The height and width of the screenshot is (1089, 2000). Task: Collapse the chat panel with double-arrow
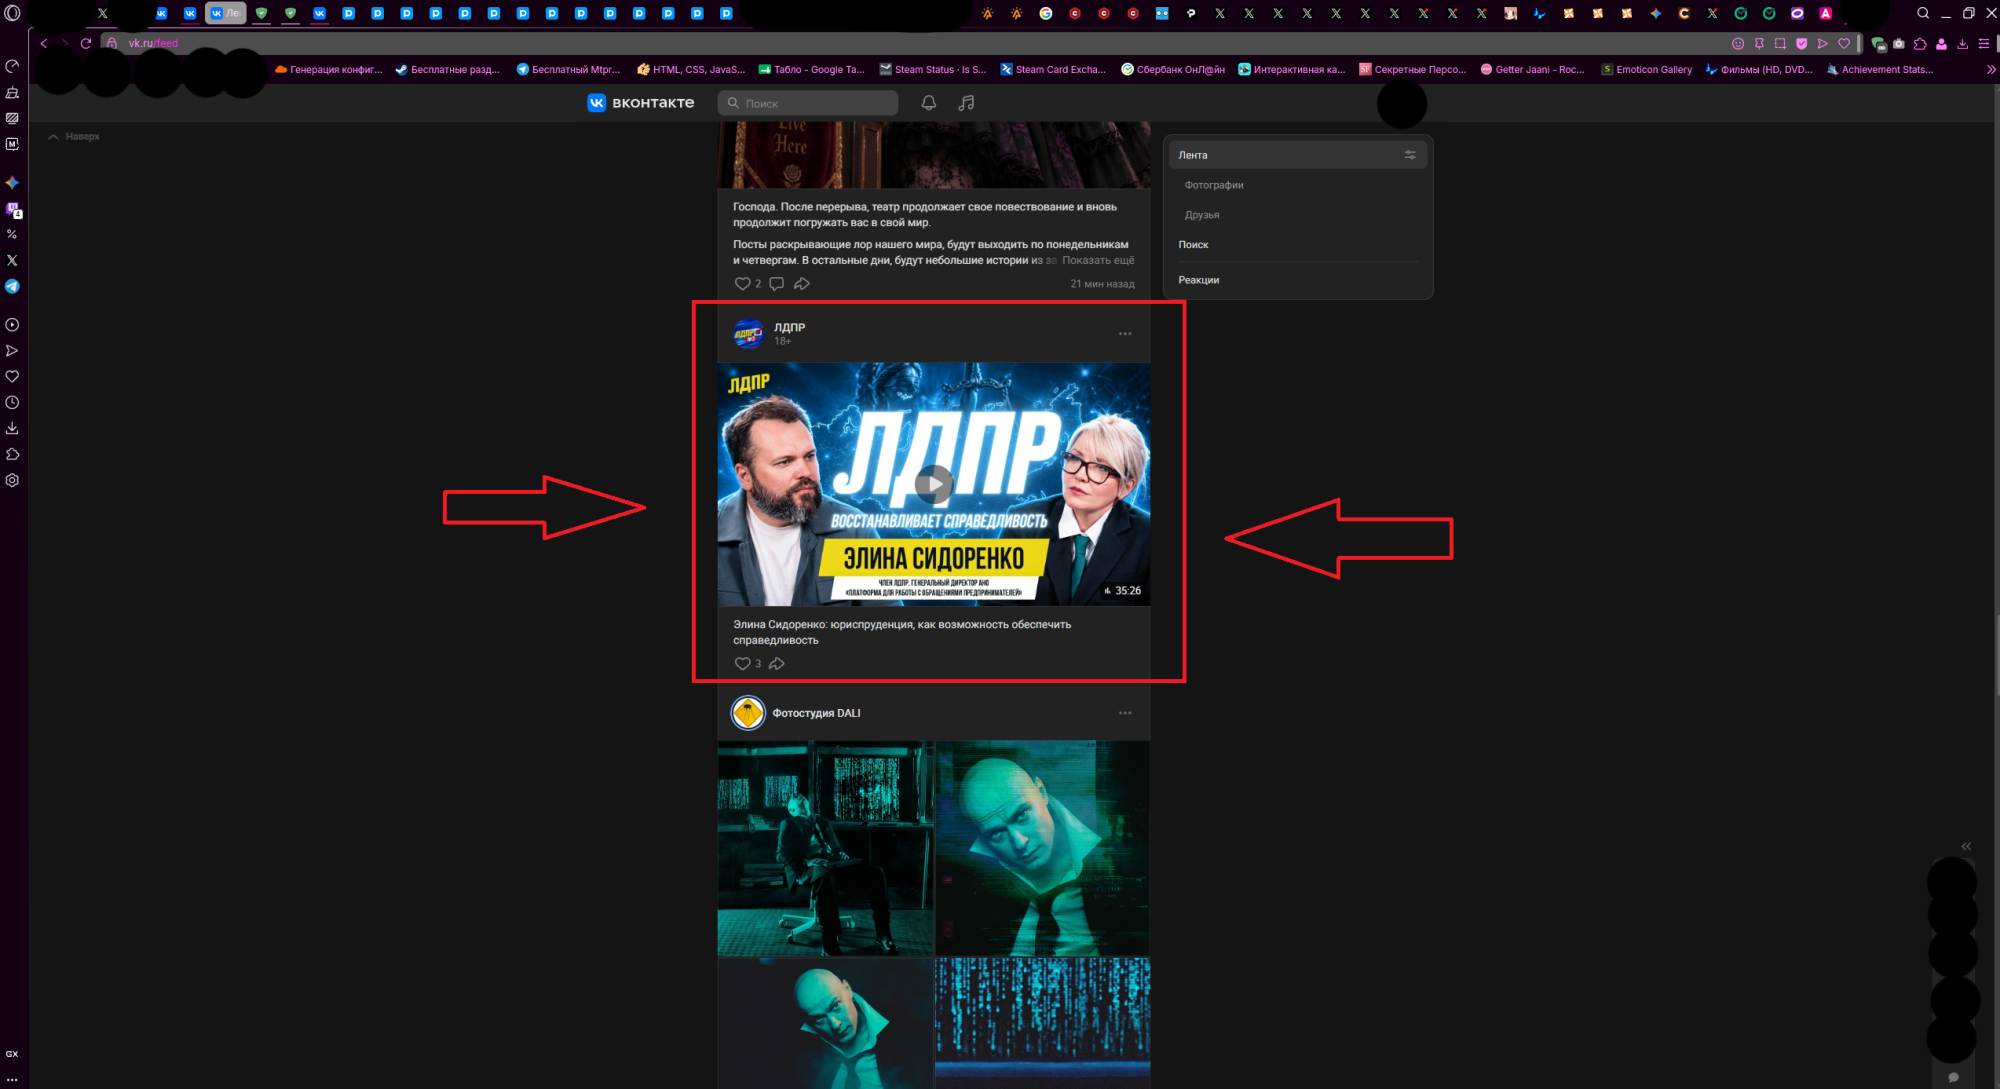click(x=1966, y=846)
